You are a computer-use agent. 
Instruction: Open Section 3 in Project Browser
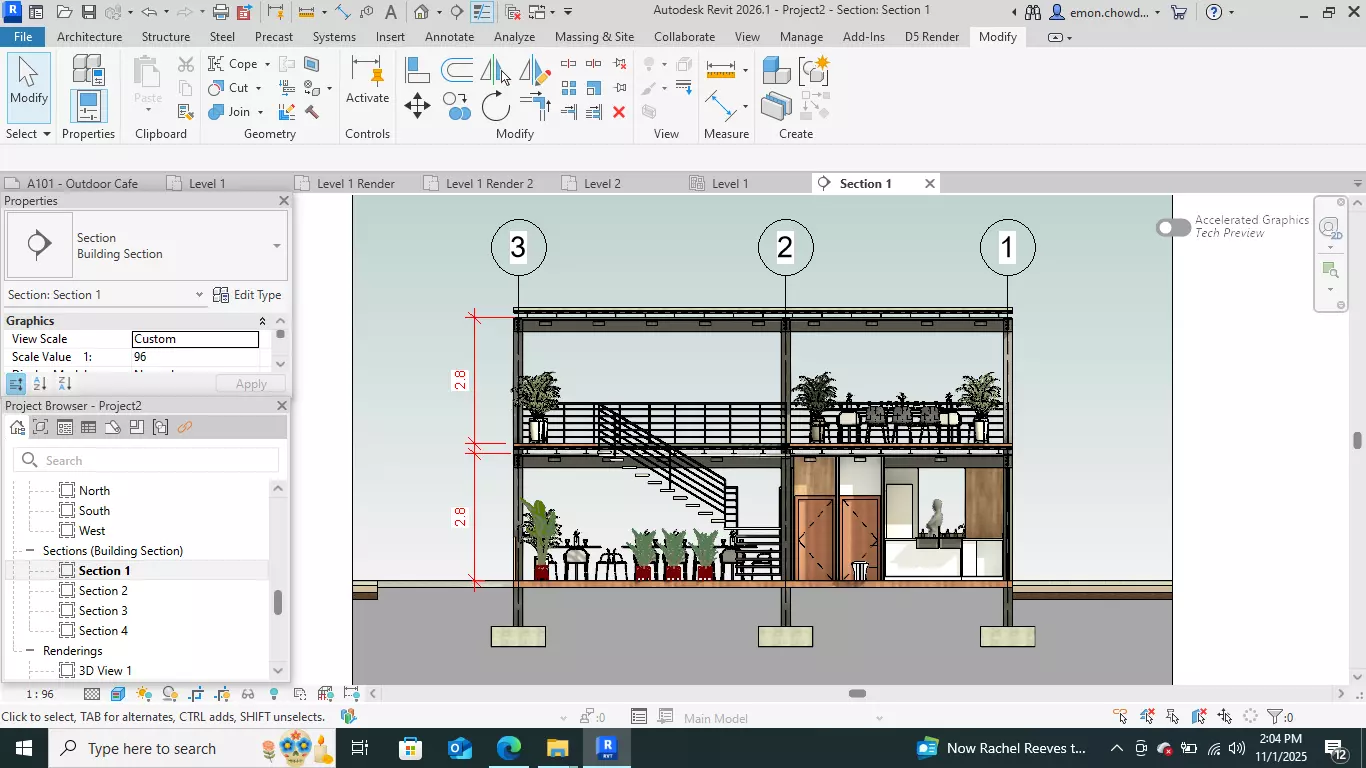(103, 611)
